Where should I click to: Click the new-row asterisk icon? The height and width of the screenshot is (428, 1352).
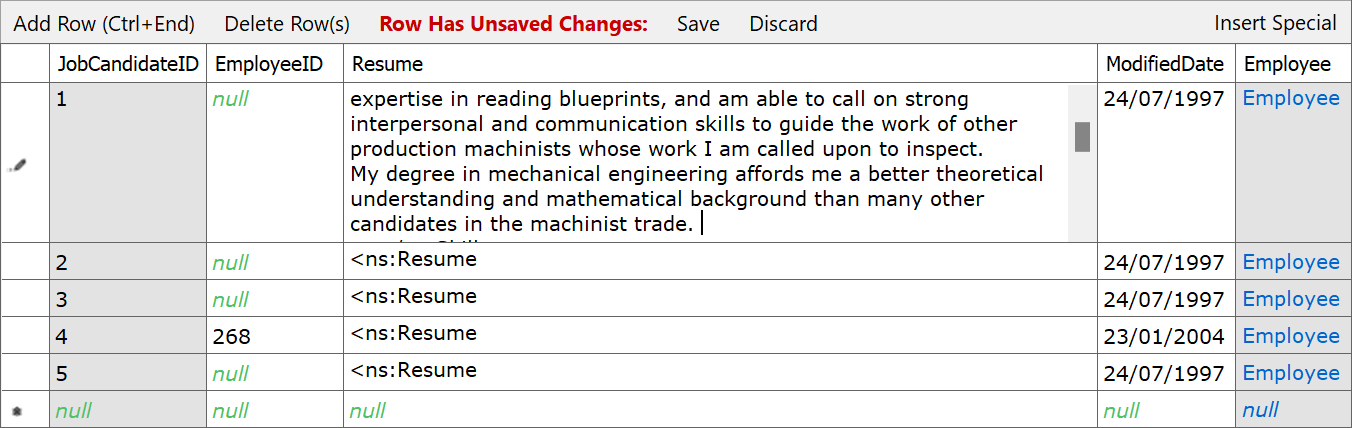(15, 411)
